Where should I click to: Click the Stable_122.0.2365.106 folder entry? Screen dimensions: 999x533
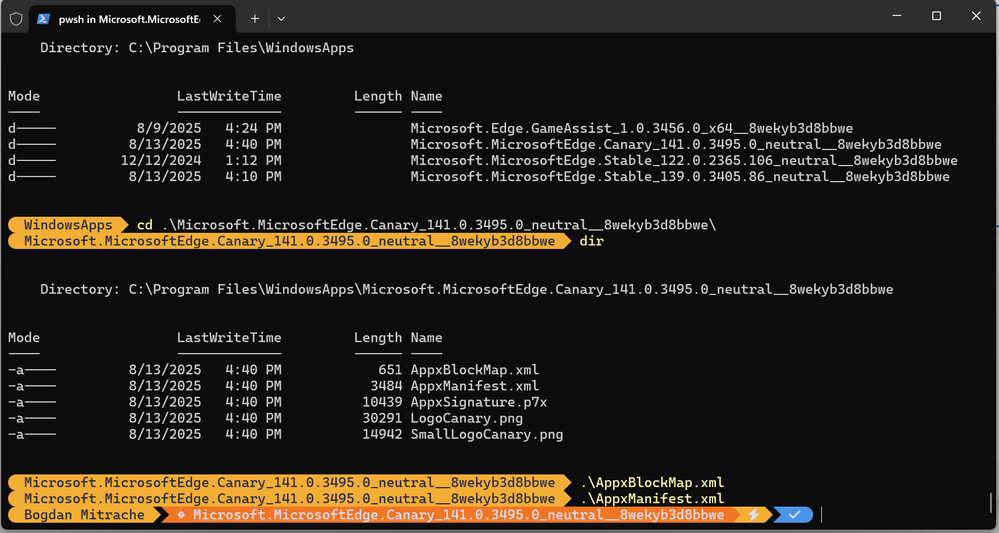coord(684,160)
